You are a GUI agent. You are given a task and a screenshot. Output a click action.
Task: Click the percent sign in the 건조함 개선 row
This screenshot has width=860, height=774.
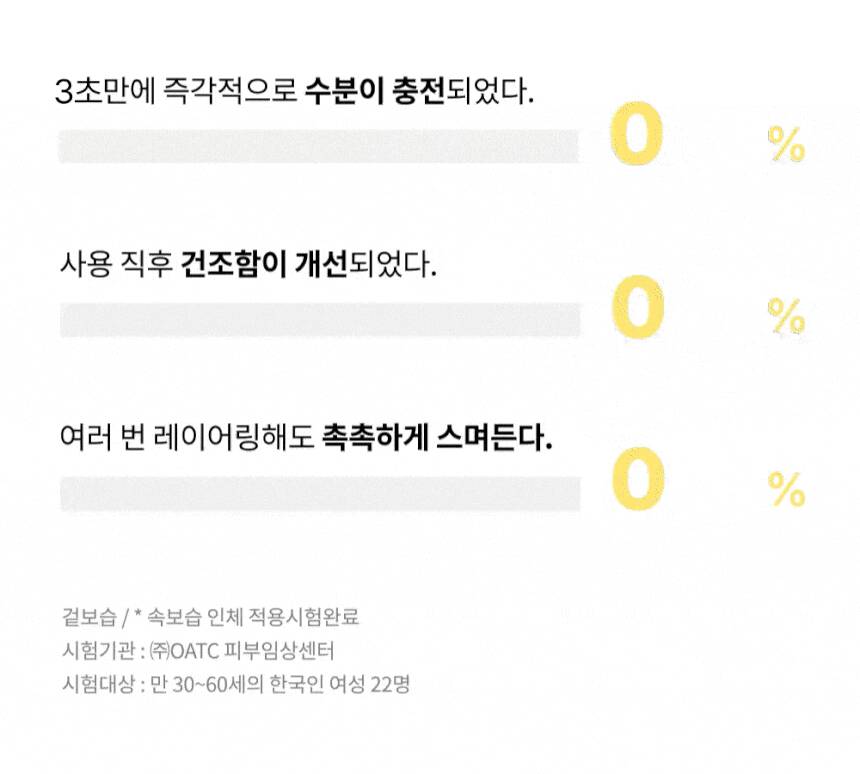coord(786,317)
